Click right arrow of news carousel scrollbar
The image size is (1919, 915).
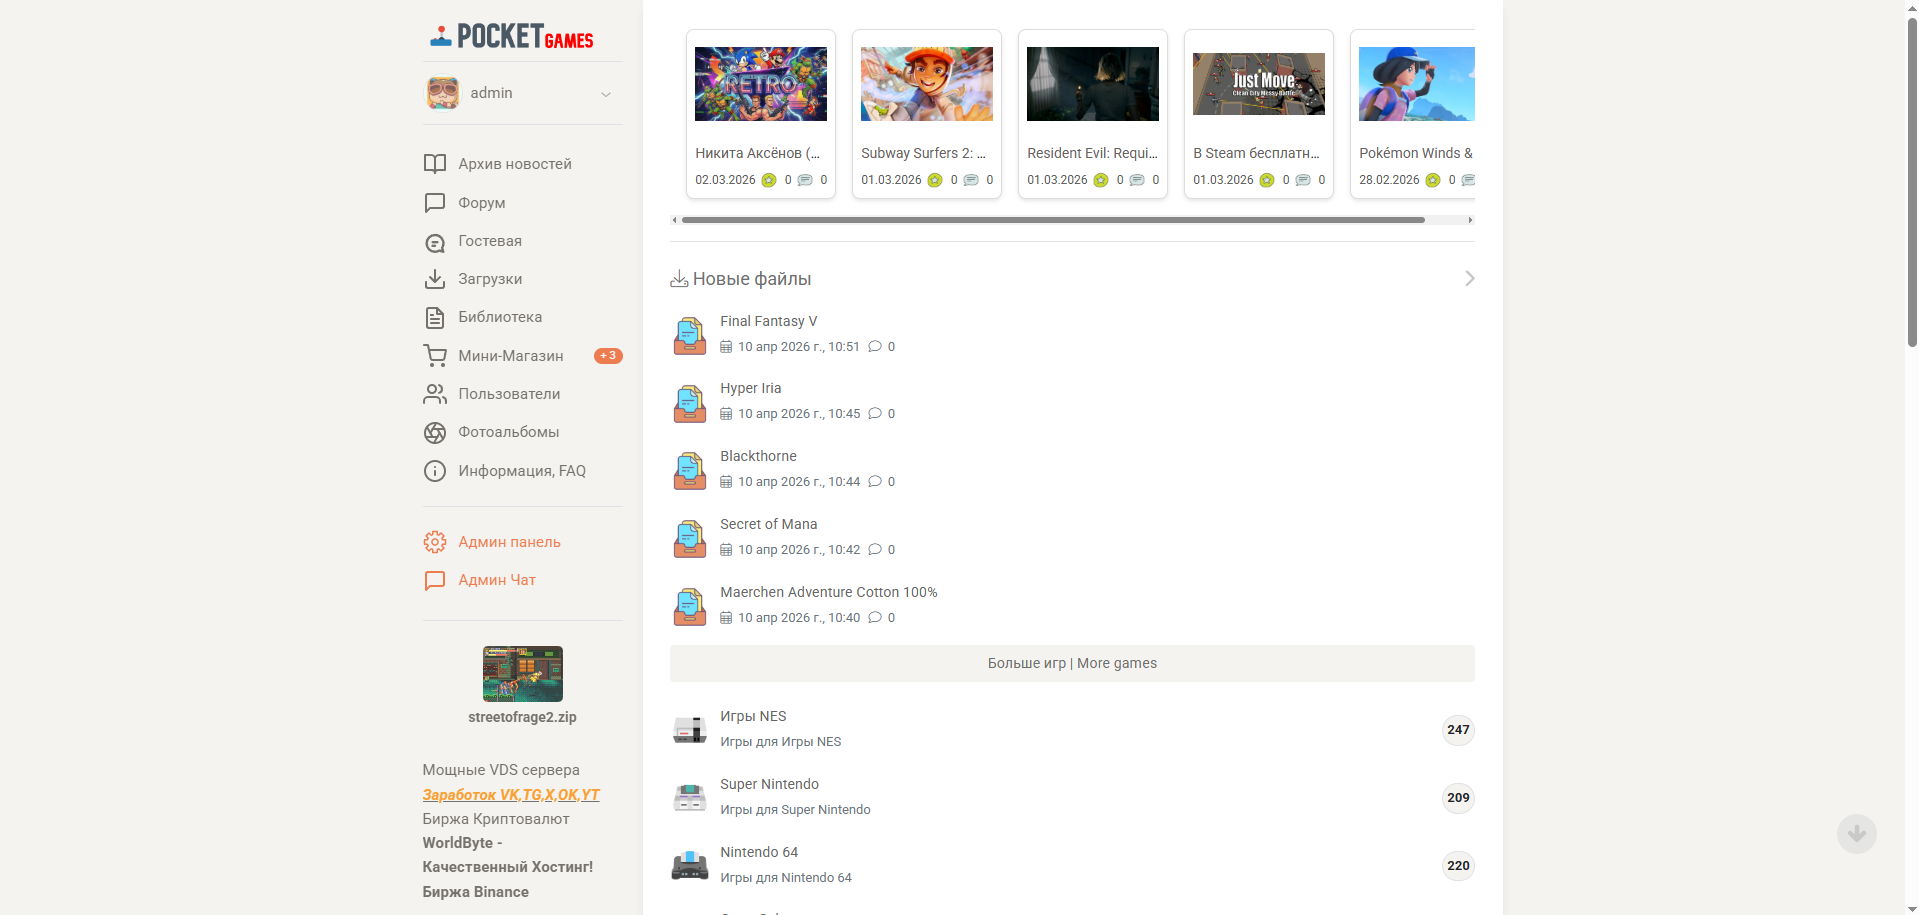(1470, 220)
